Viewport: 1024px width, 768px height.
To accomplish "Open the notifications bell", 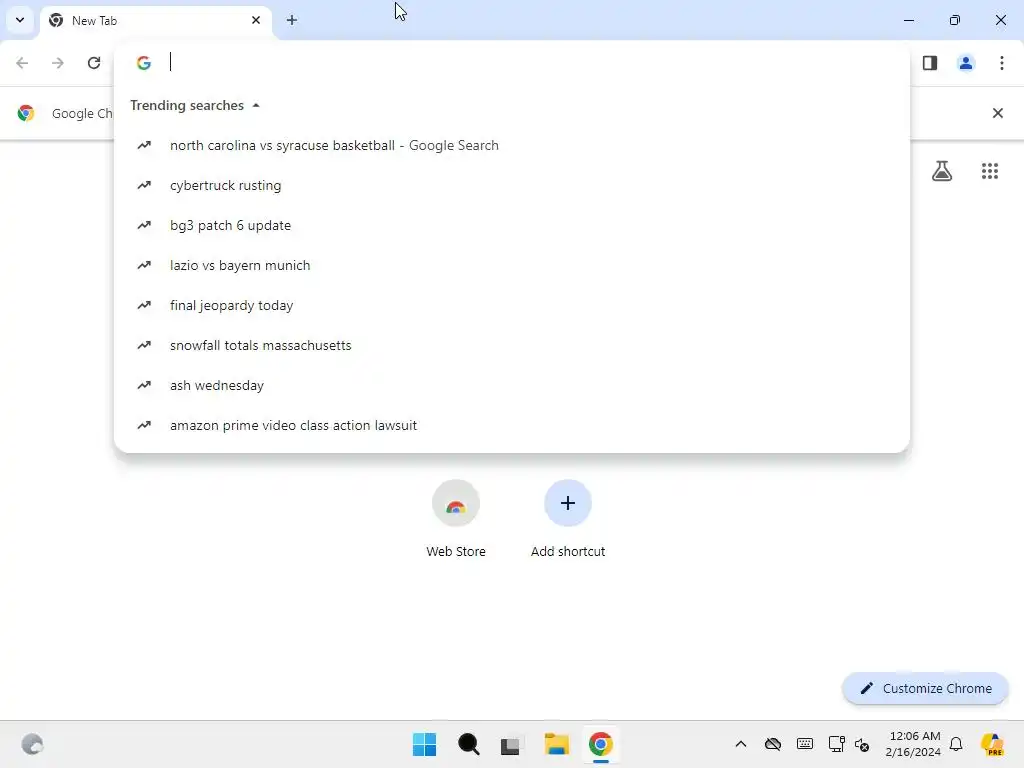I will click(956, 744).
